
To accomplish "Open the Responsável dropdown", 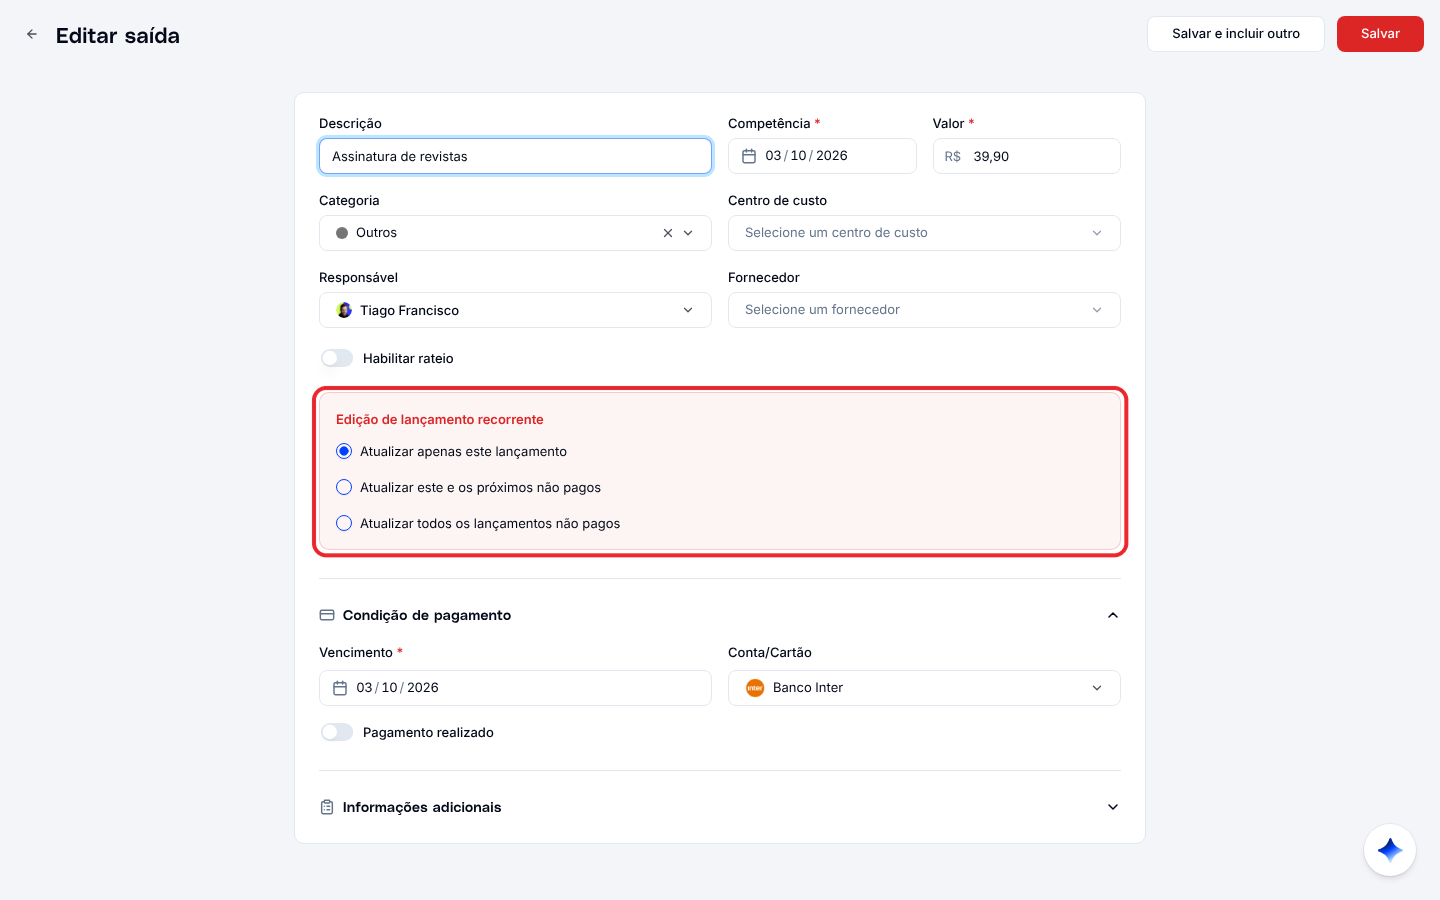I will tap(515, 310).
